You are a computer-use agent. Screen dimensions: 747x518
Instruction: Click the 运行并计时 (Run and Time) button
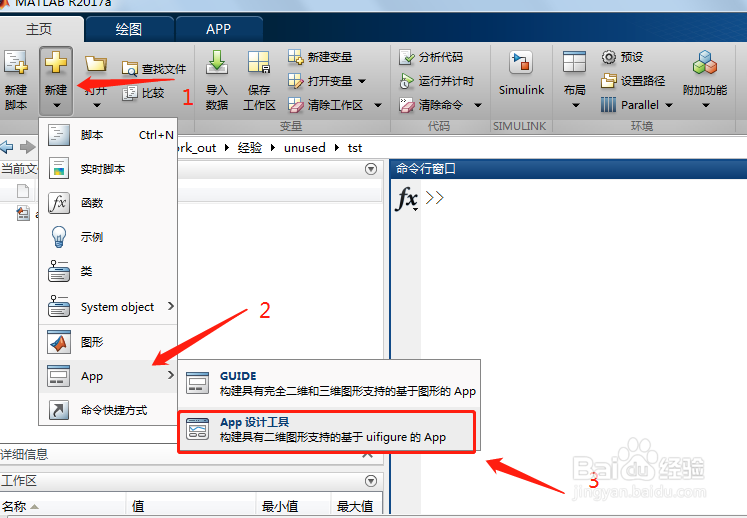click(x=436, y=81)
